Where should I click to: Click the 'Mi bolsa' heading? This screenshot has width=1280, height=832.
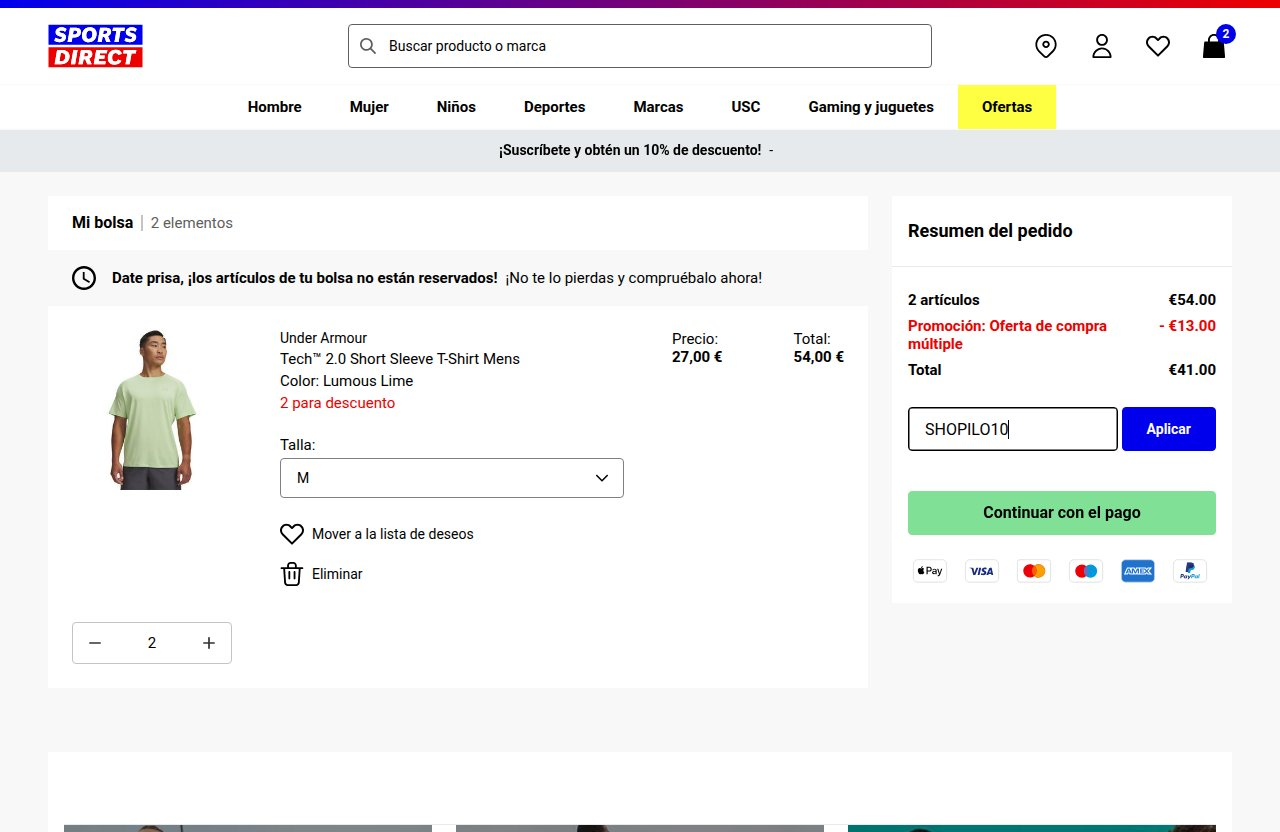pos(102,223)
